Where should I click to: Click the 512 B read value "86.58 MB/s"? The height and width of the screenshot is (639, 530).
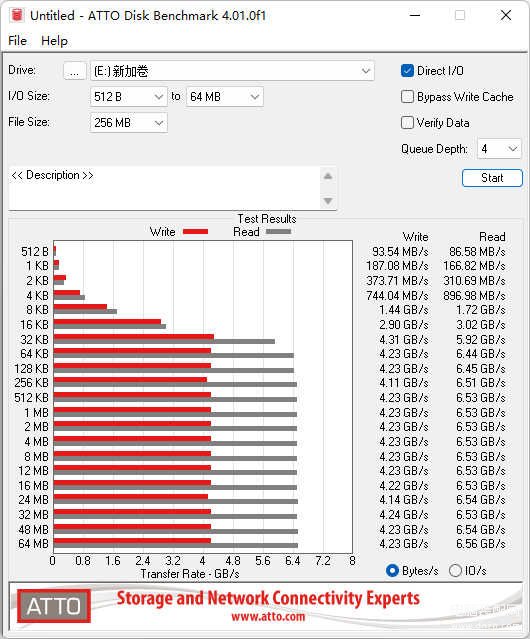point(477,252)
